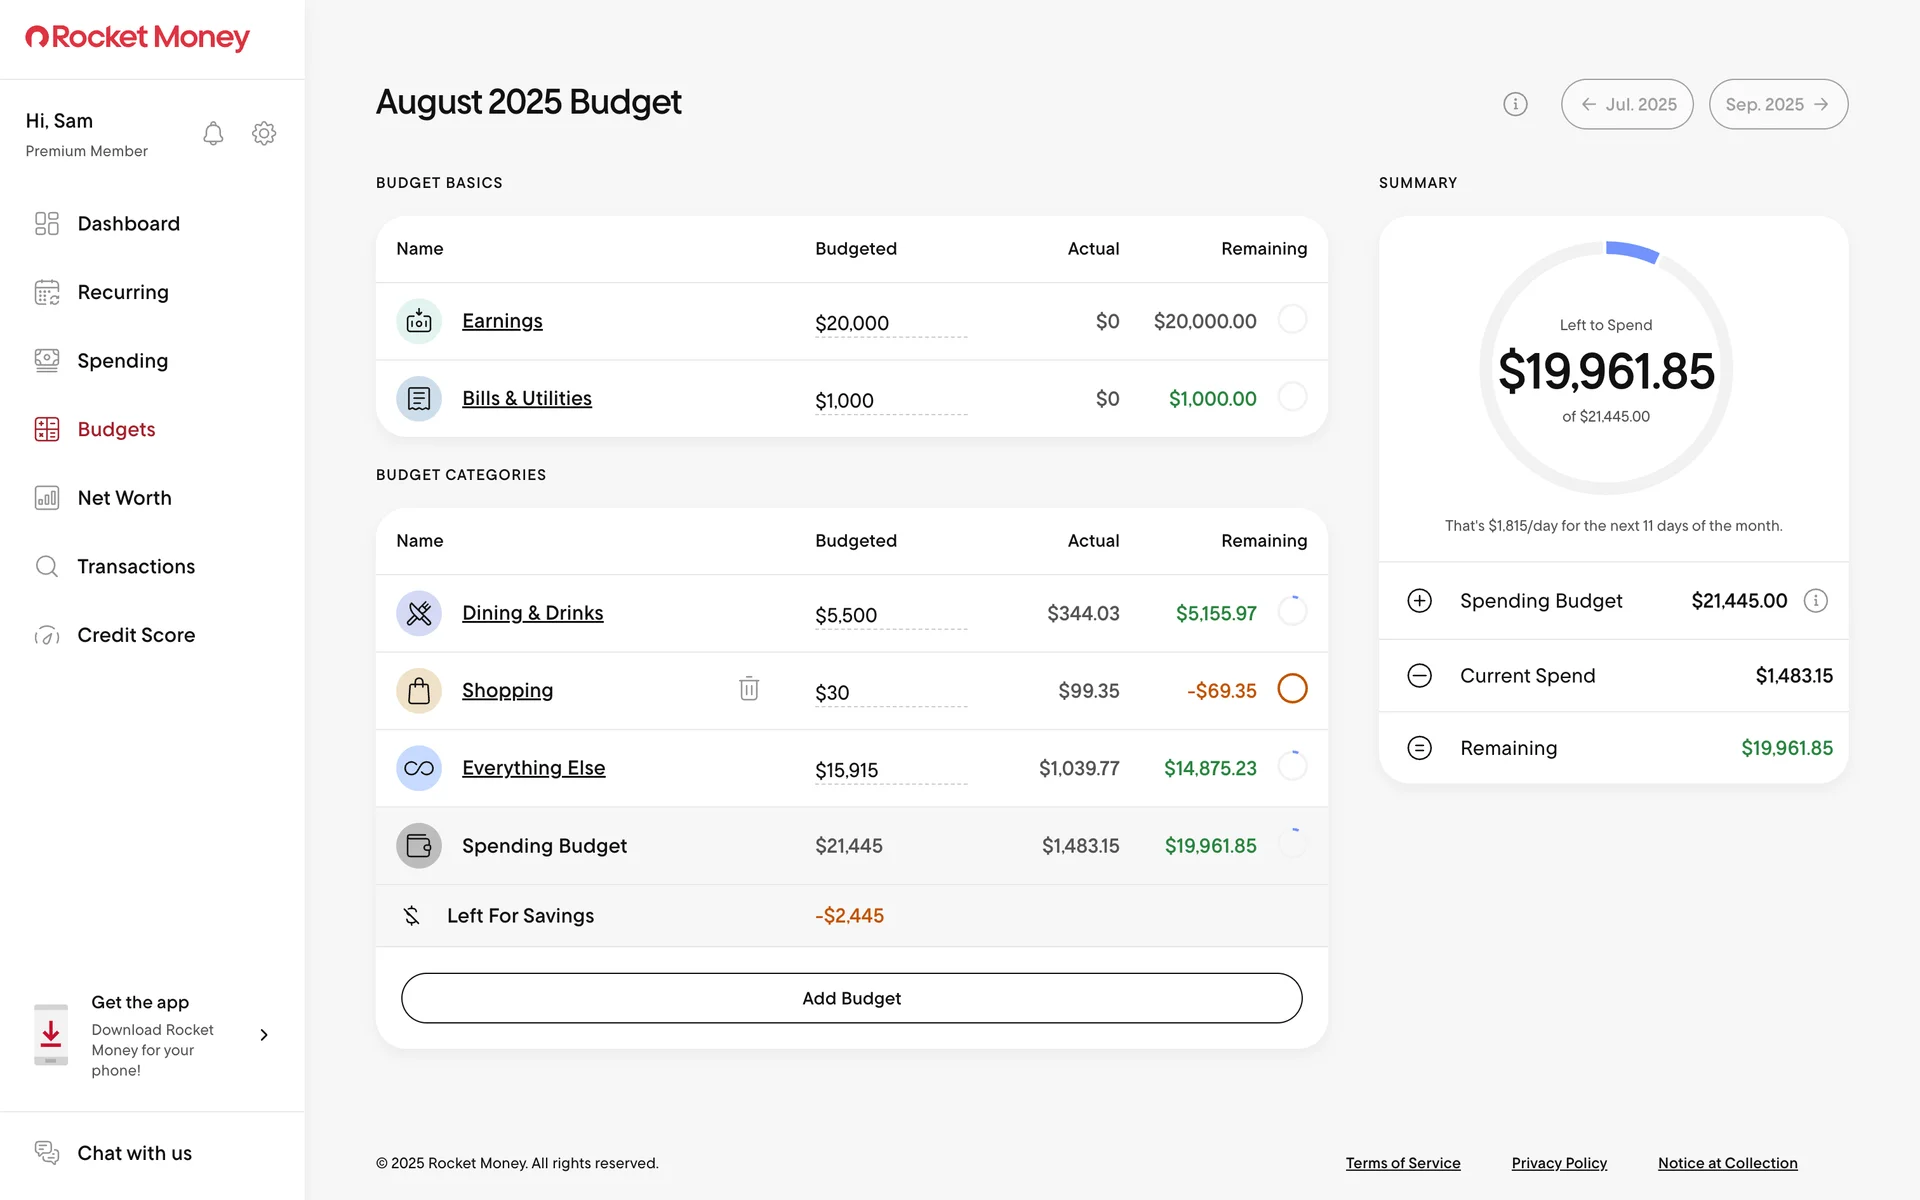This screenshot has width=1920, height=1200.
Task: Expand the Get the app chevron
Action: pyautogui.click(x=264, y=1035)
